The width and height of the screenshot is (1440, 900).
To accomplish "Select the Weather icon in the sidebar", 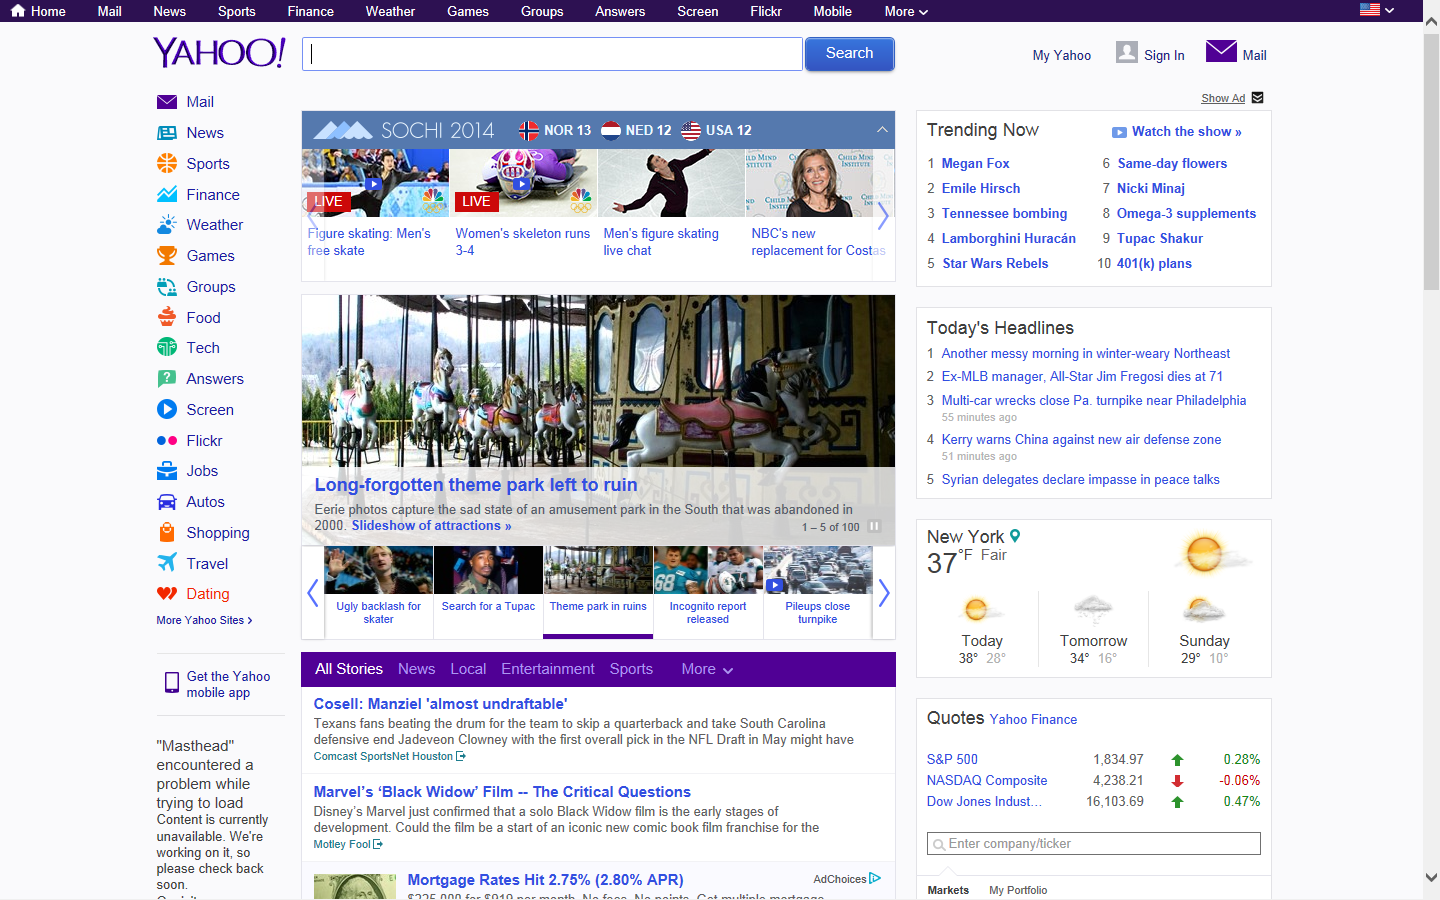I will click(167, 225).
